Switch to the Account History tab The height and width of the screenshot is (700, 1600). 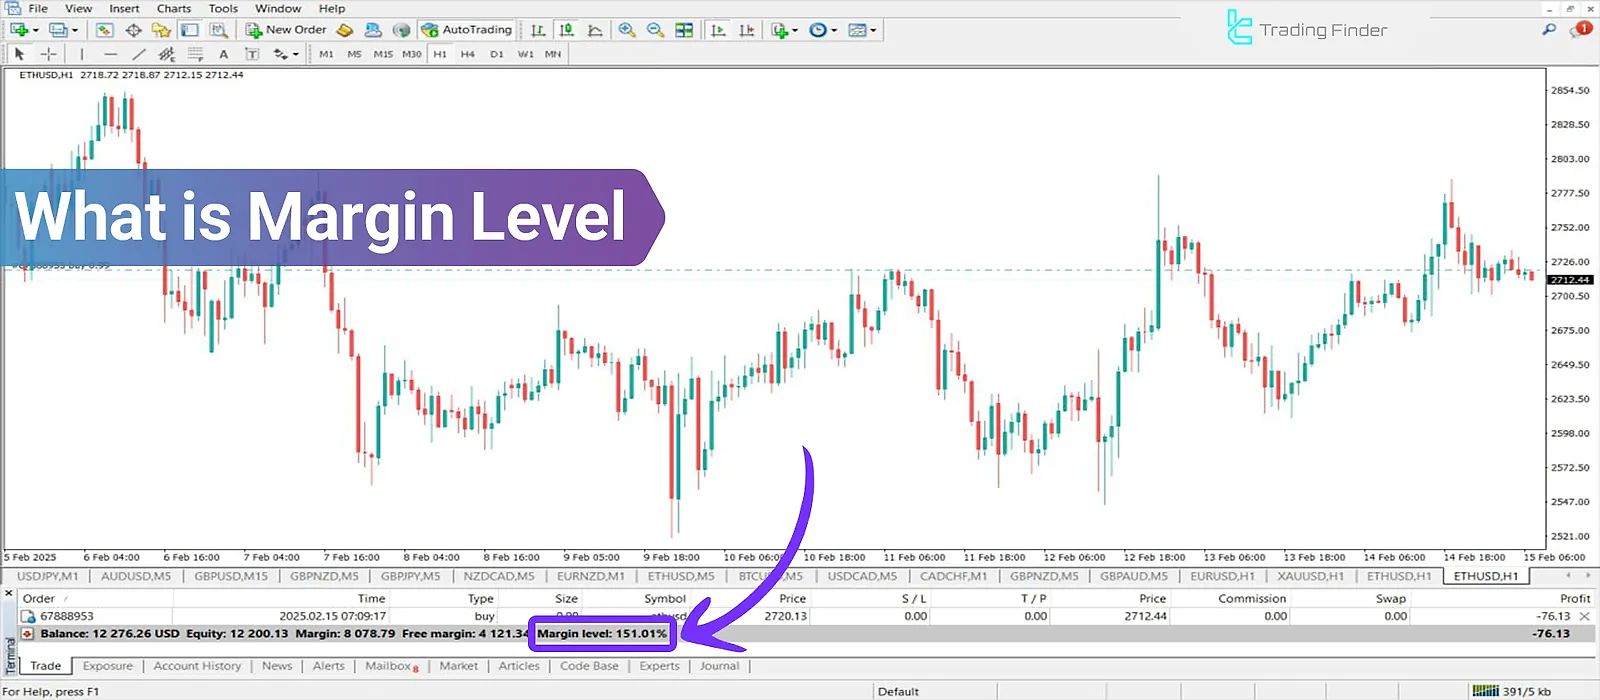tap(197, 666)
